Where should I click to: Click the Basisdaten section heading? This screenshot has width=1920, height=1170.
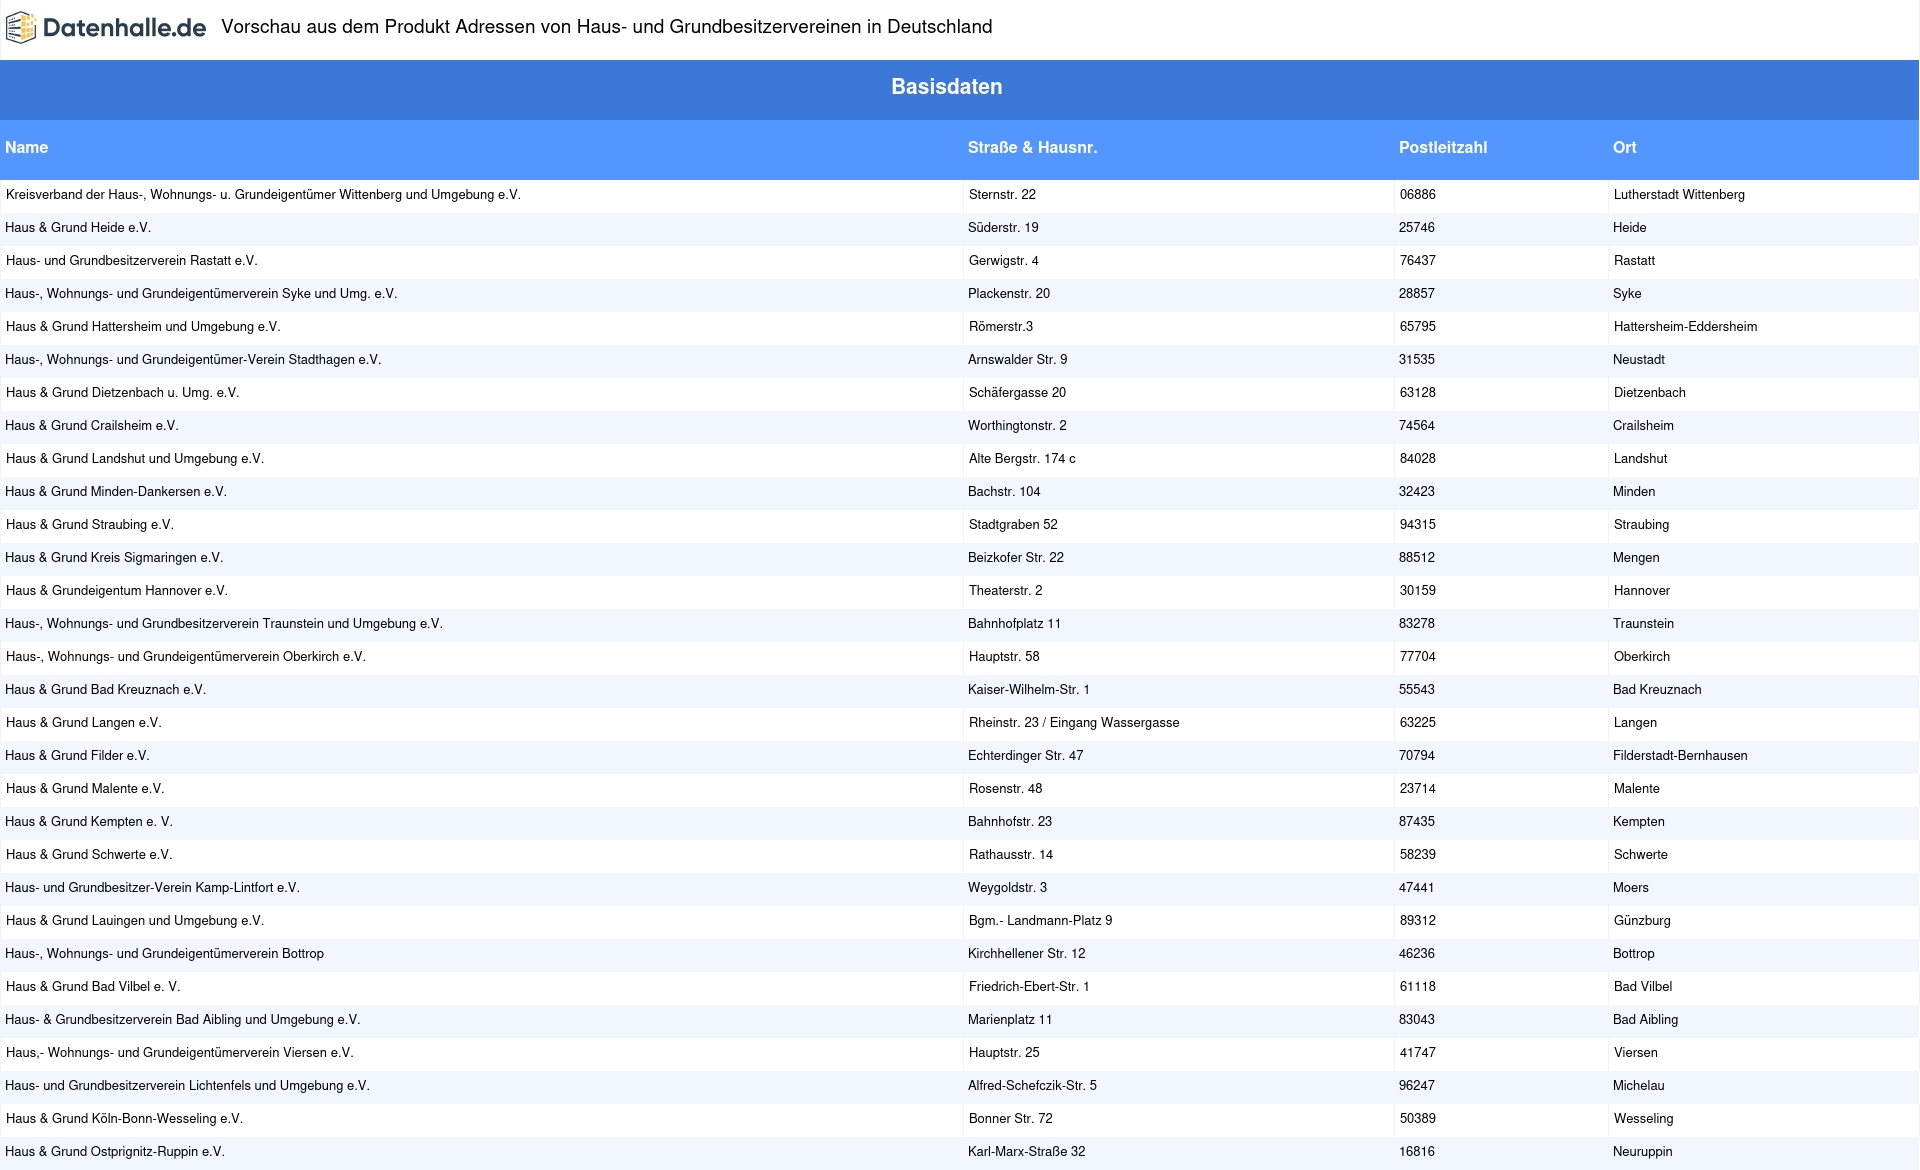coord(946,87)
